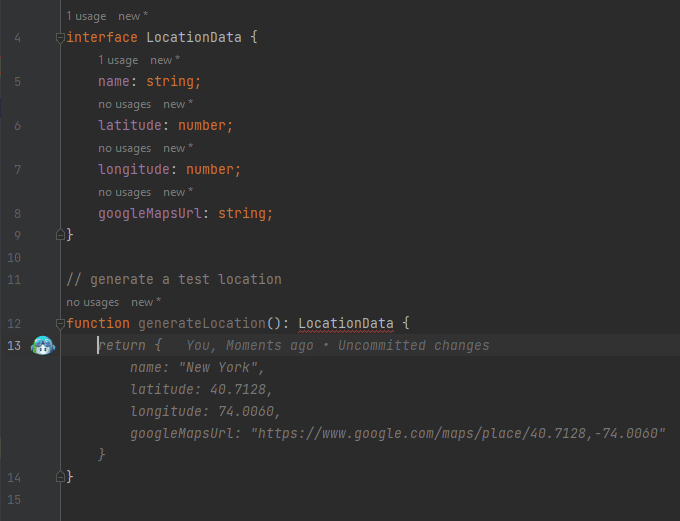
Task: Click 'new *' hint above generateLocation function
Action: click(x=146, y=302)
